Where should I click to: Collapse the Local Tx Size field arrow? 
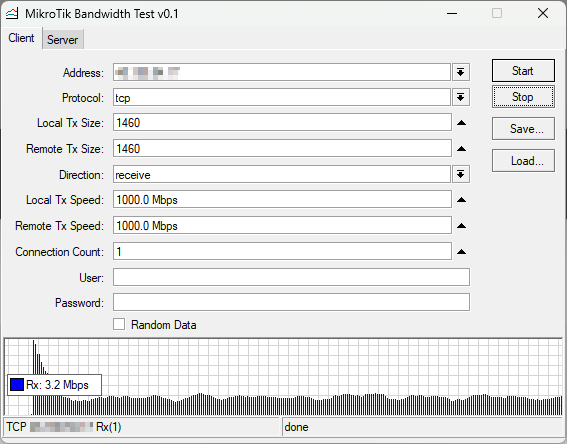[x=461, y=123]
